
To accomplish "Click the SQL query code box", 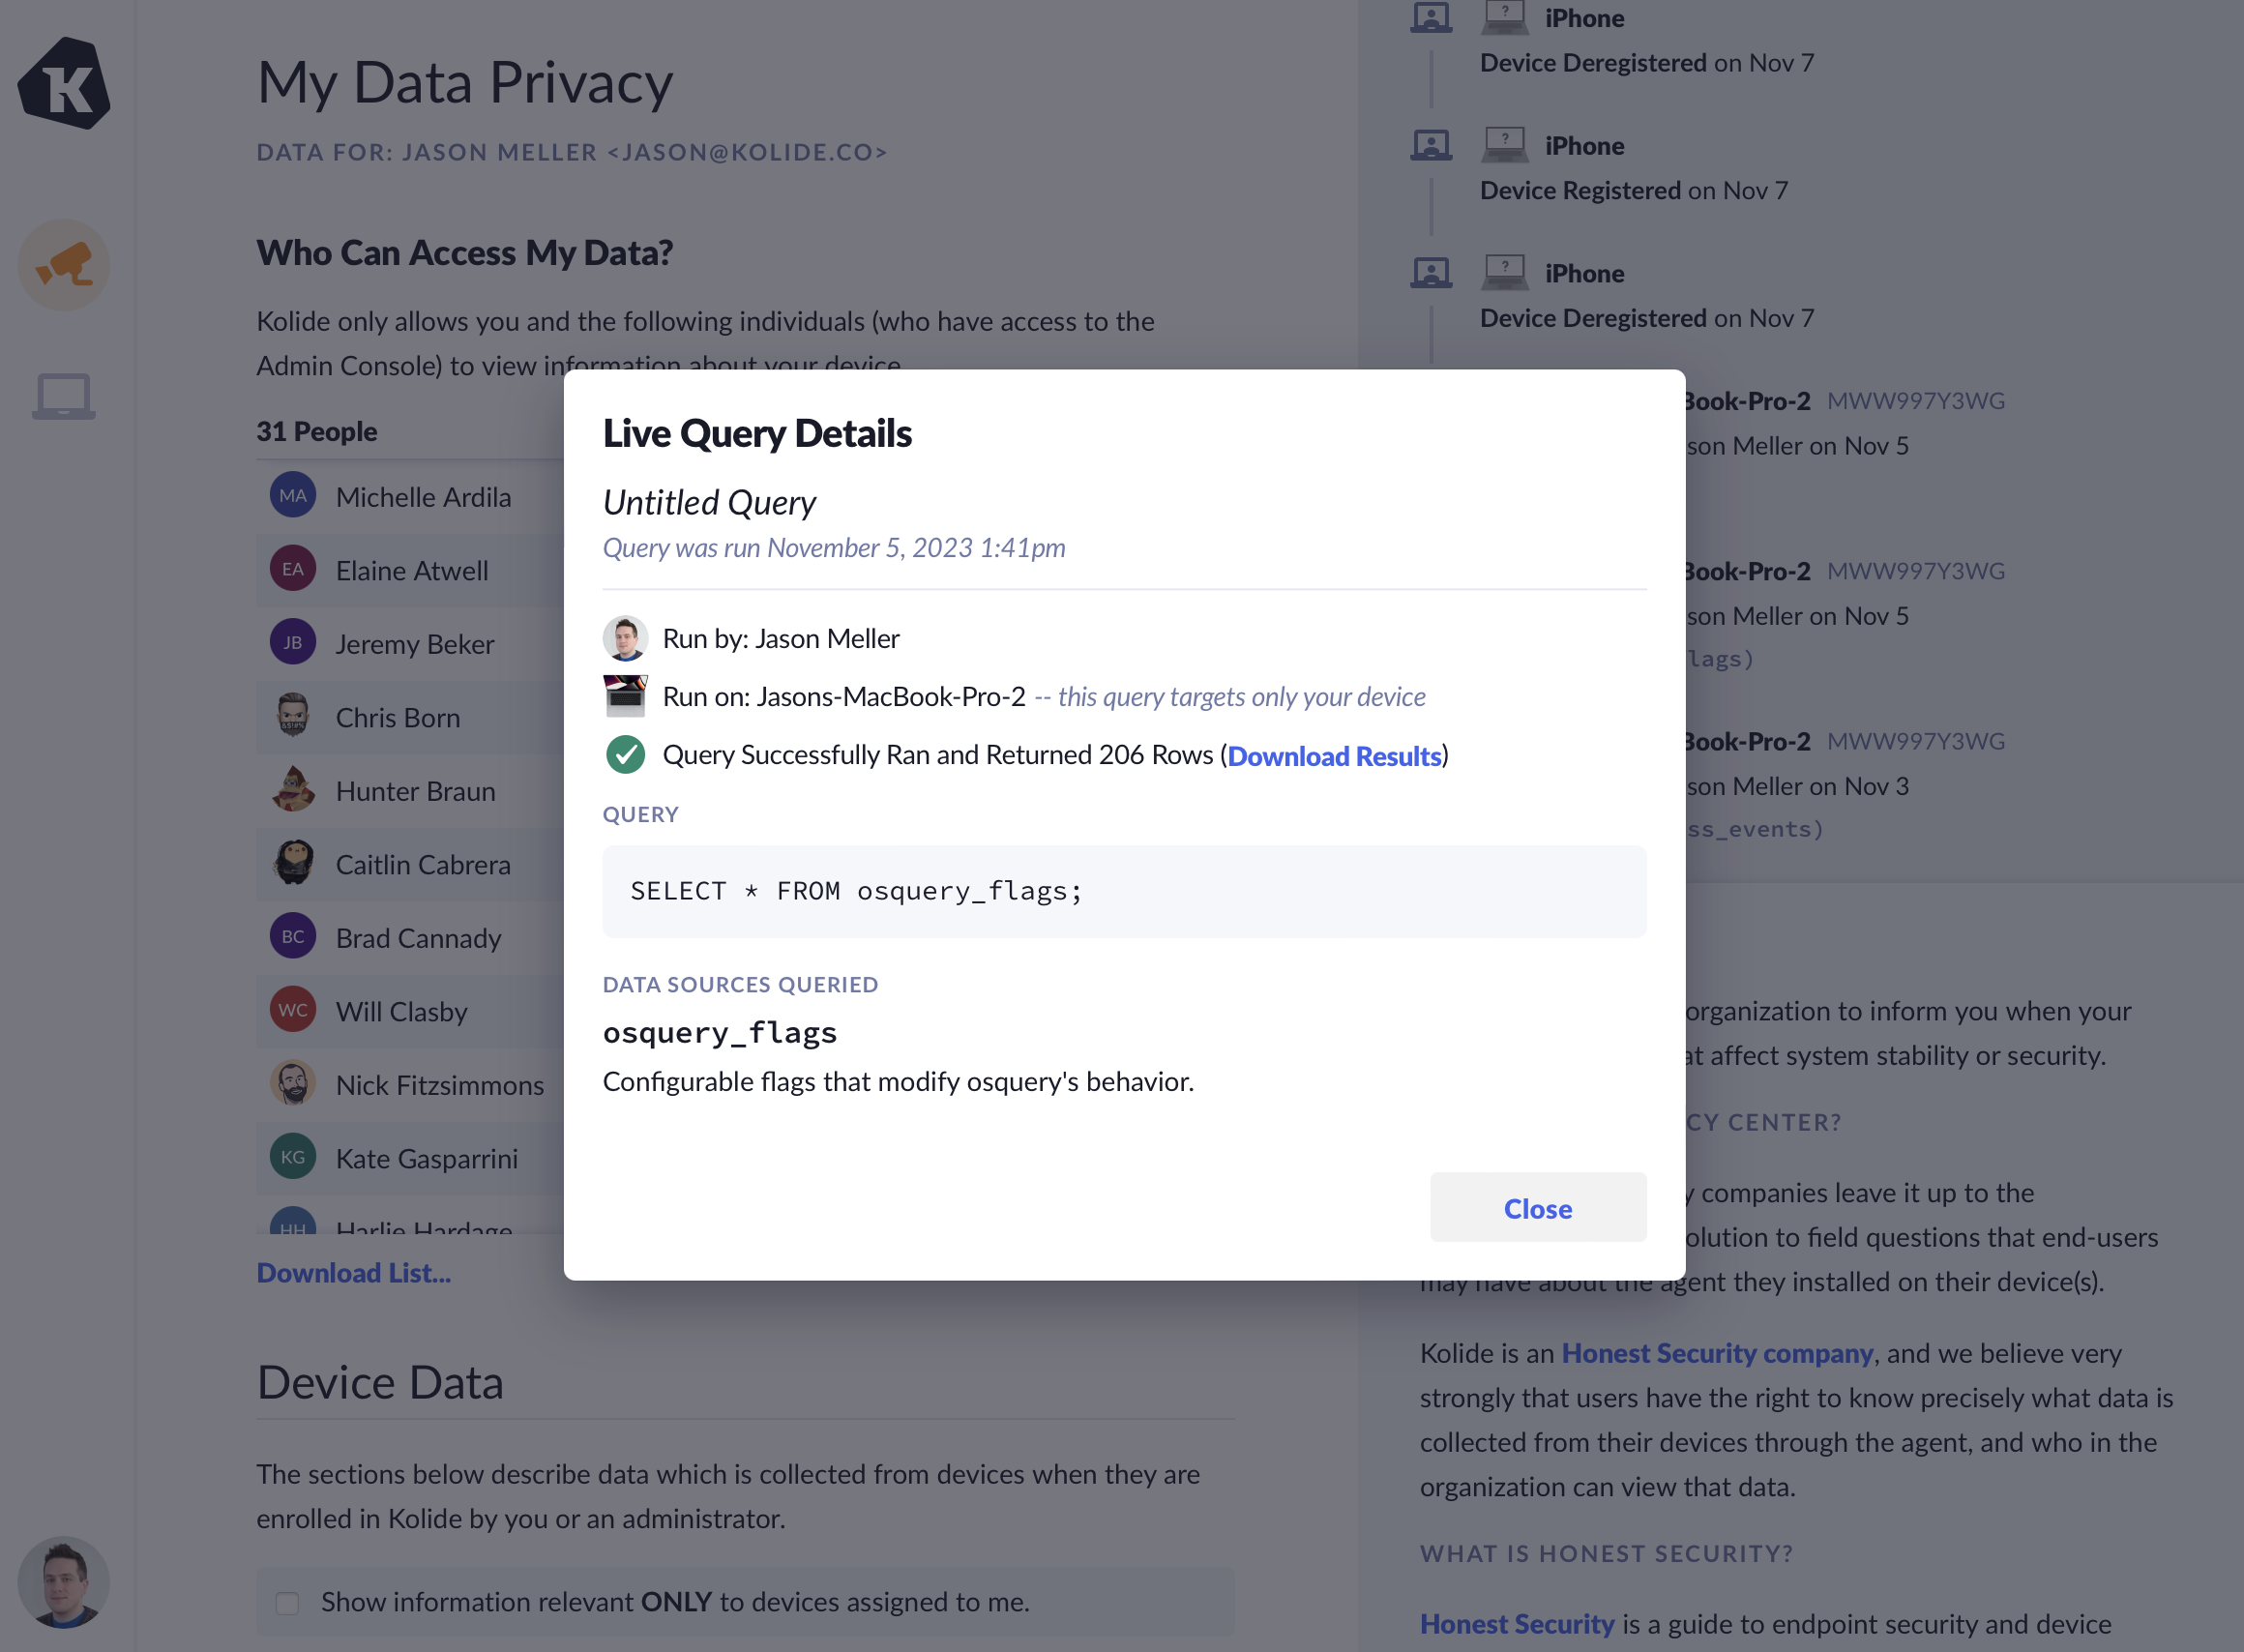I will [1123, 891].
